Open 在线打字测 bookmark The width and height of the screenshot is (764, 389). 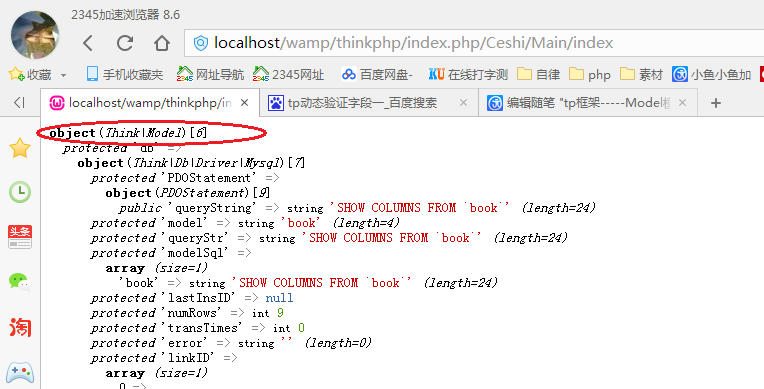click(x=468, y=75)
